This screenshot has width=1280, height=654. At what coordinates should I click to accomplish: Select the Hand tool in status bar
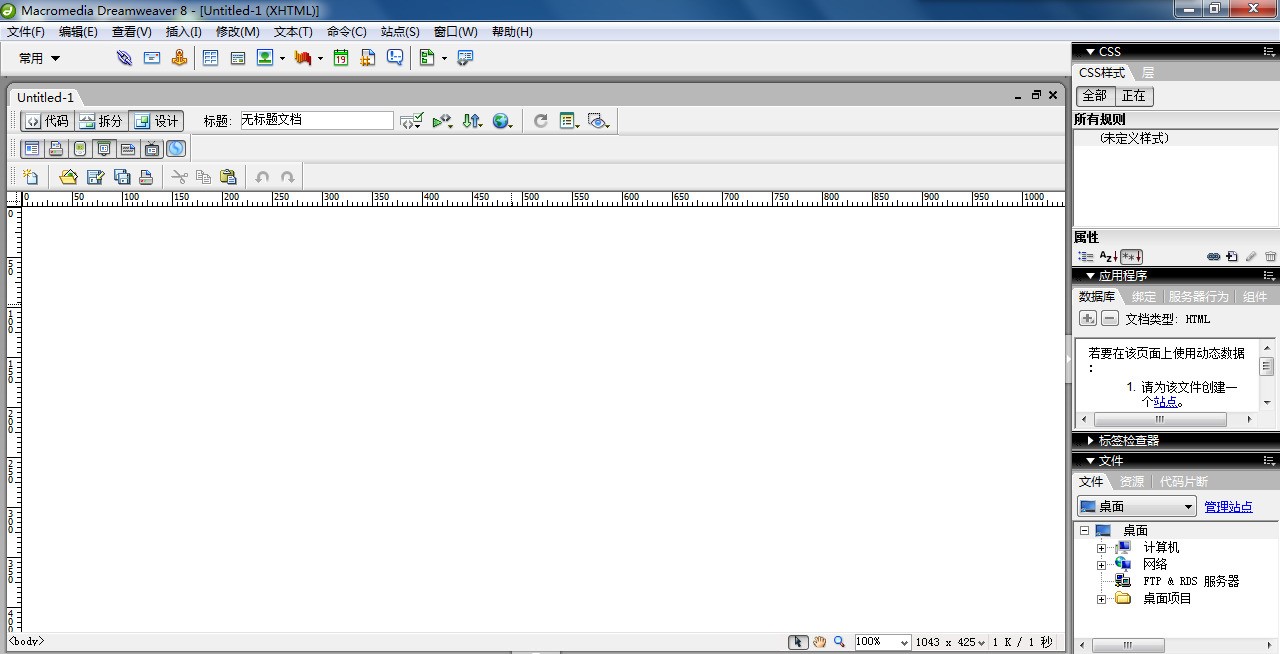point(819,642)
